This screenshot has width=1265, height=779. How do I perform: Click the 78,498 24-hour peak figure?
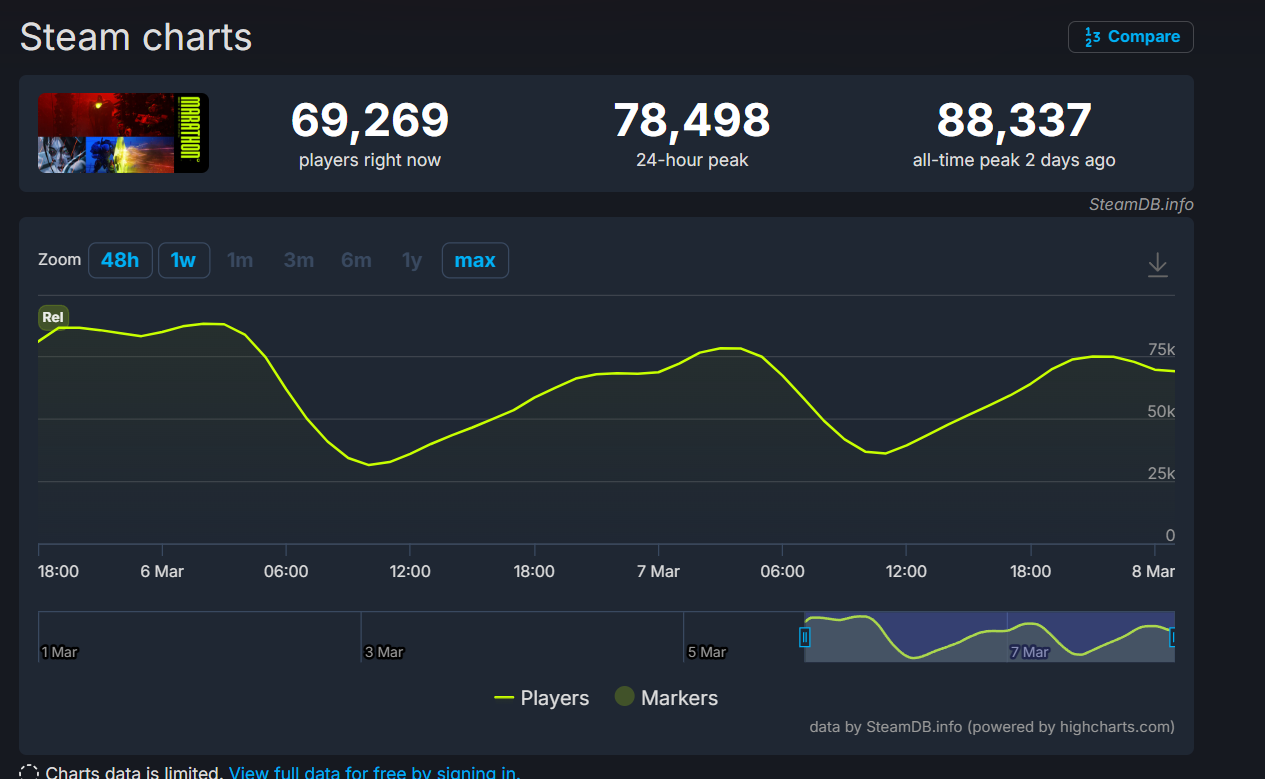pyautogui.click(x=692, y=121)
